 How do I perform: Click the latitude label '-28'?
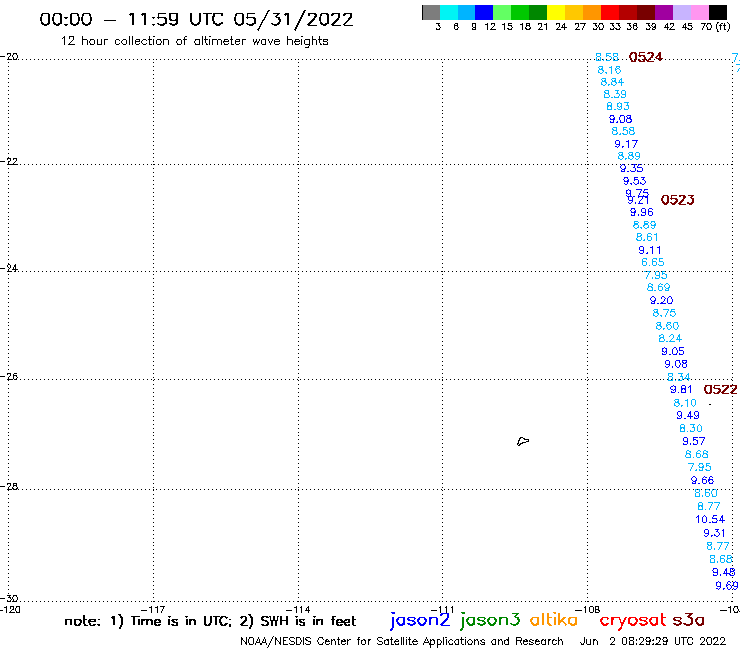[x=9, y=486]
